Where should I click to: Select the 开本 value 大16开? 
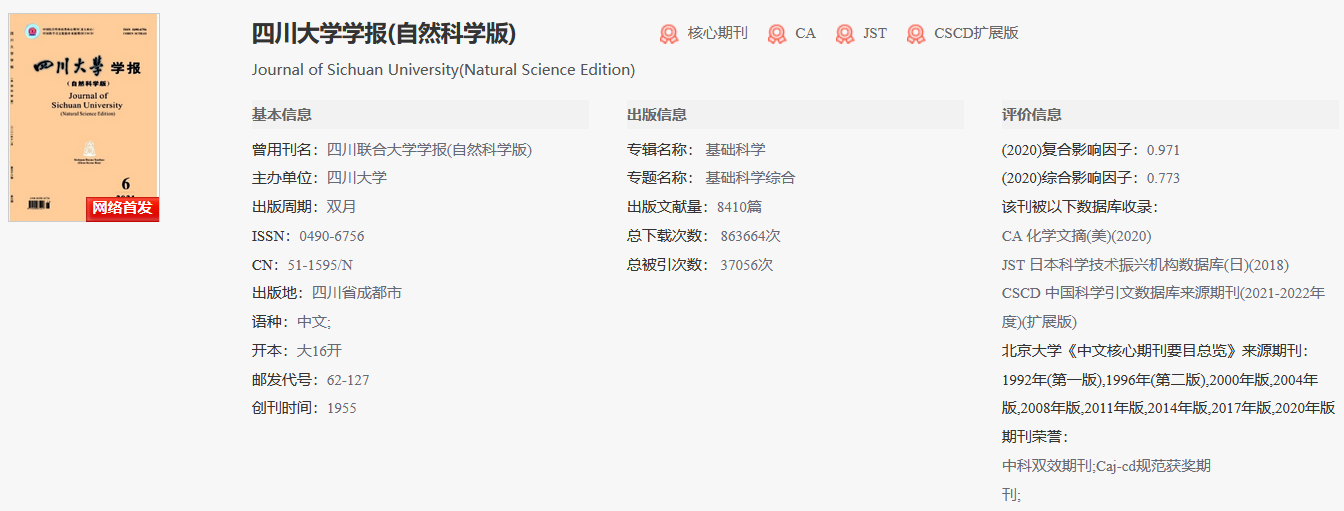tap(319, 351)
